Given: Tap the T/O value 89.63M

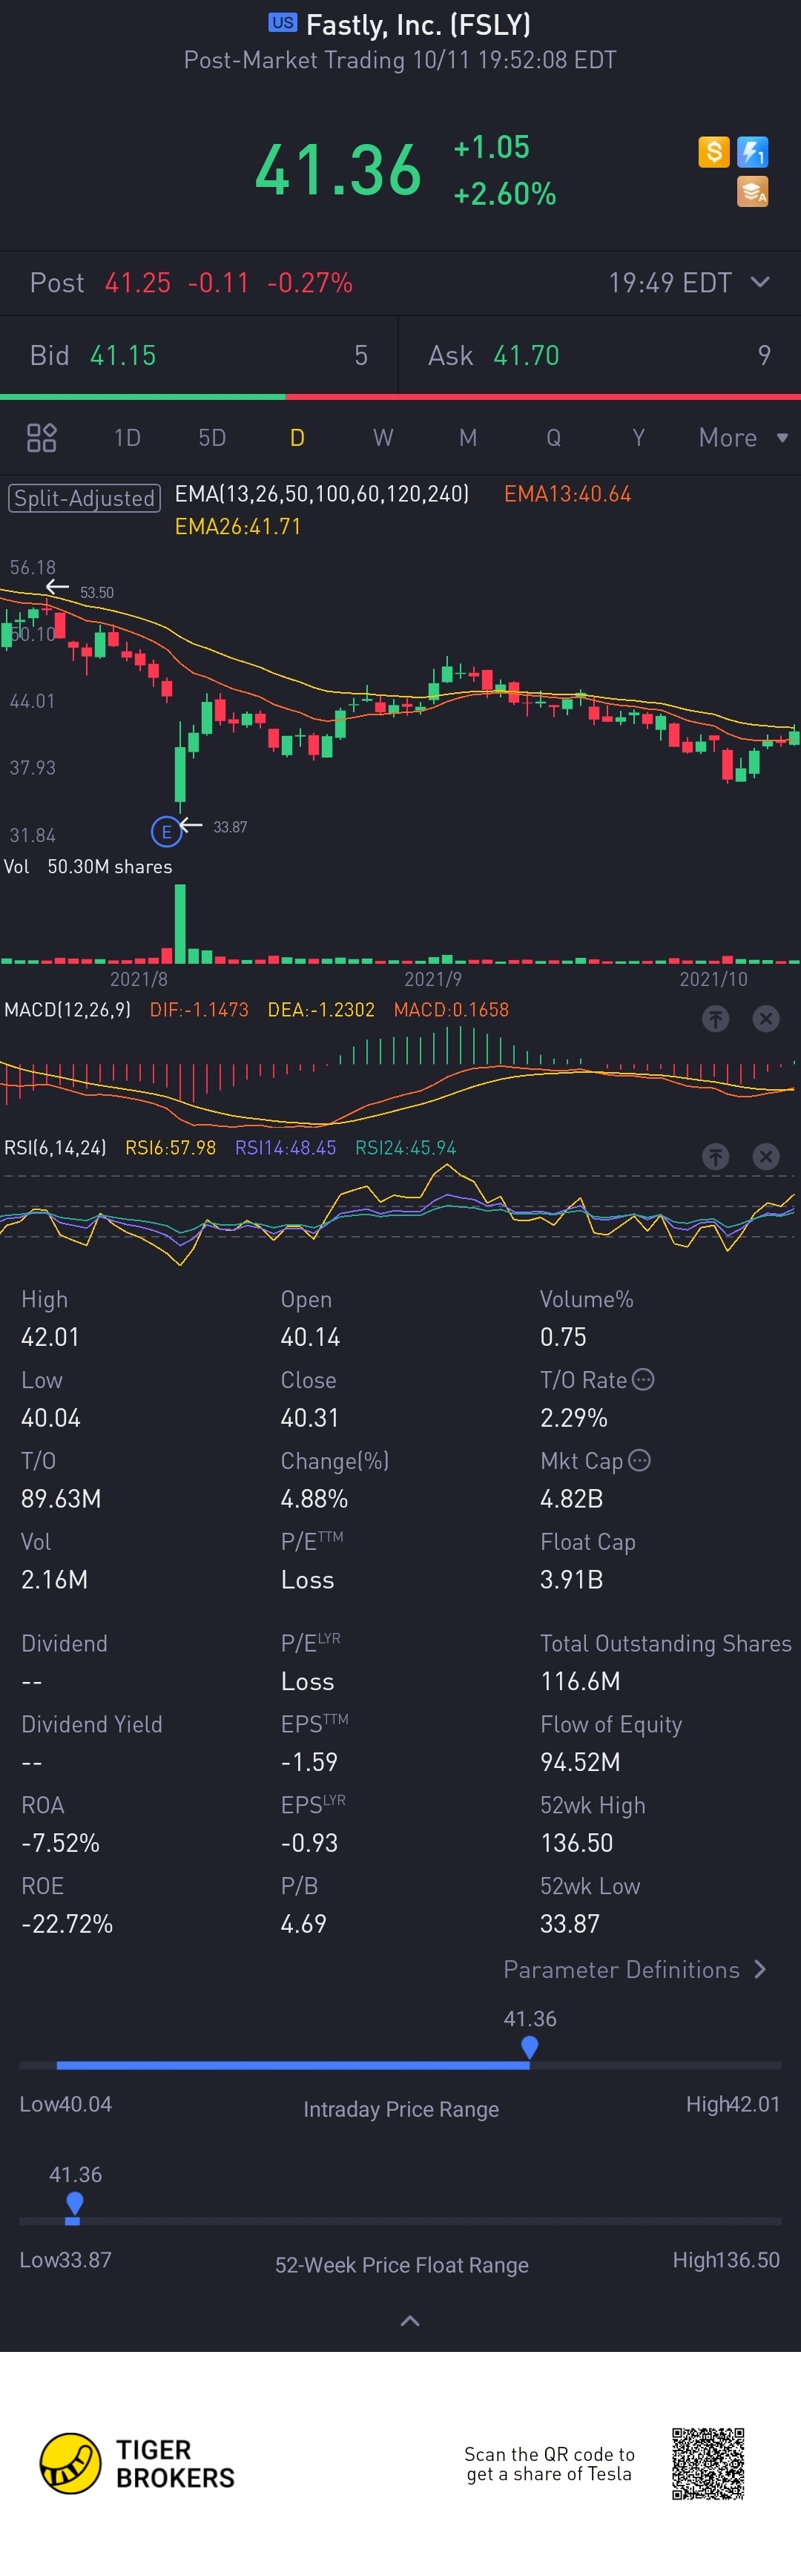Looking at the screenshot, I should coord(61,1498).
